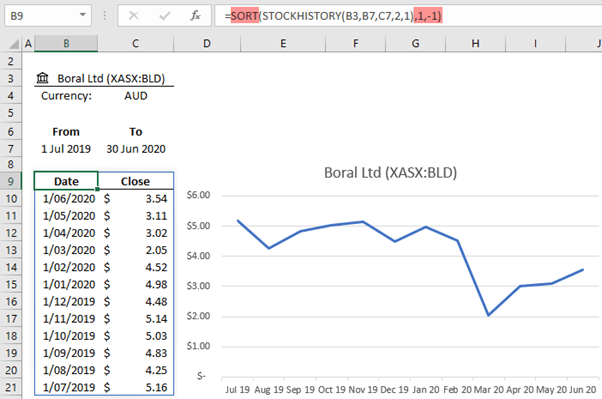The width and height of the screenshot is (602, 399).
Task: Select row 9 header
Action: tap(11, 181)
